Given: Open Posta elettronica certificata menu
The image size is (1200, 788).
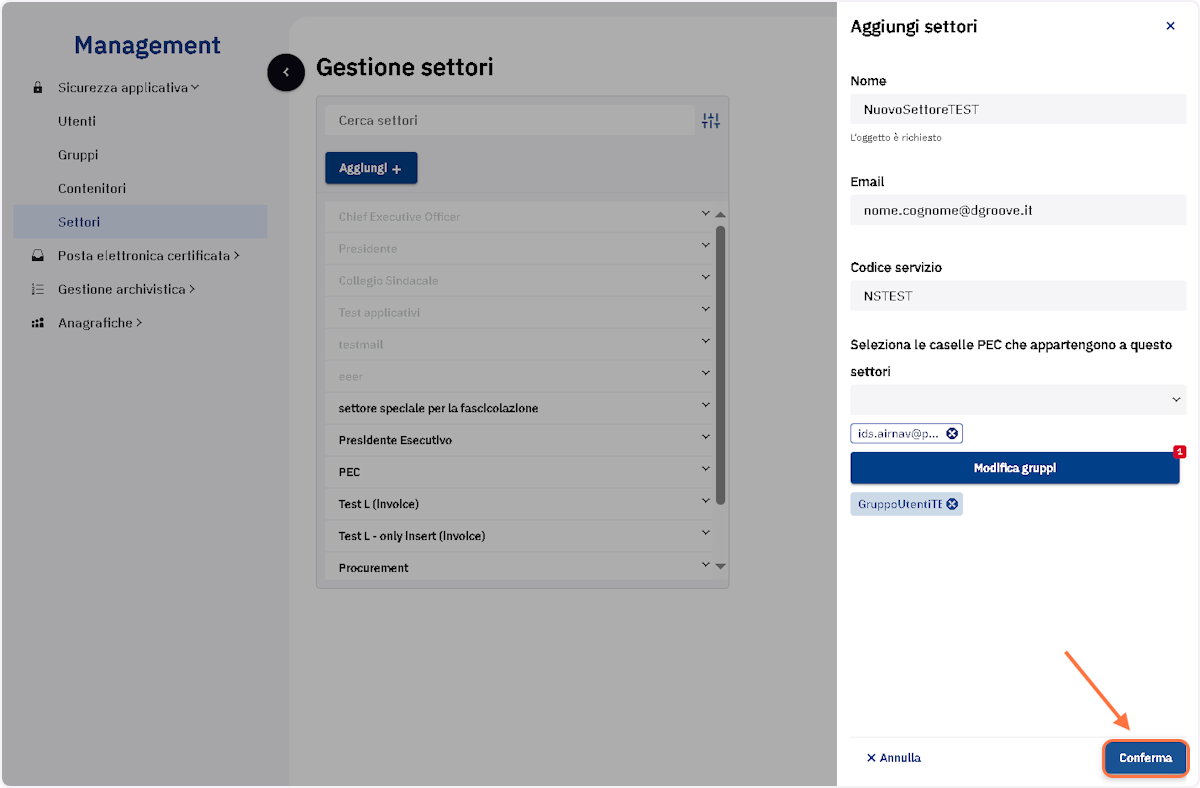Looking at the screenshot, I should [x=148, y=256].
